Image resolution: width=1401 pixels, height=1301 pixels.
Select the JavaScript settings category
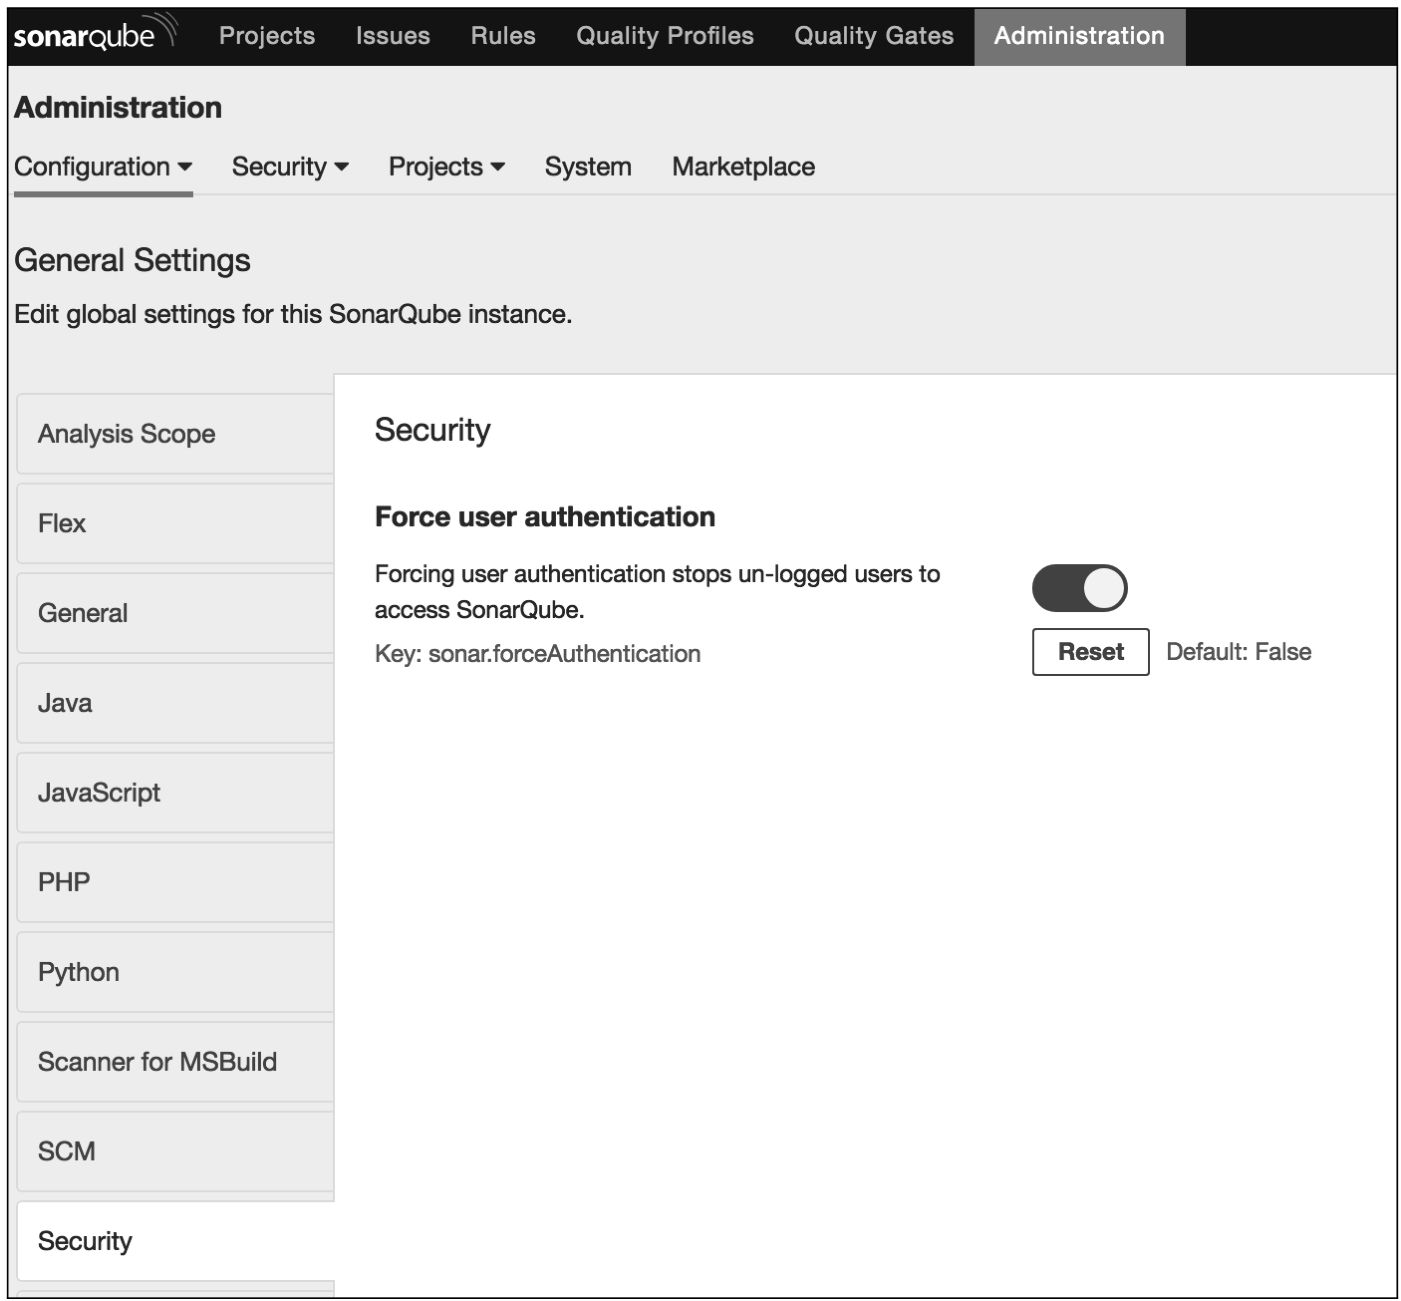coord(176,793)
